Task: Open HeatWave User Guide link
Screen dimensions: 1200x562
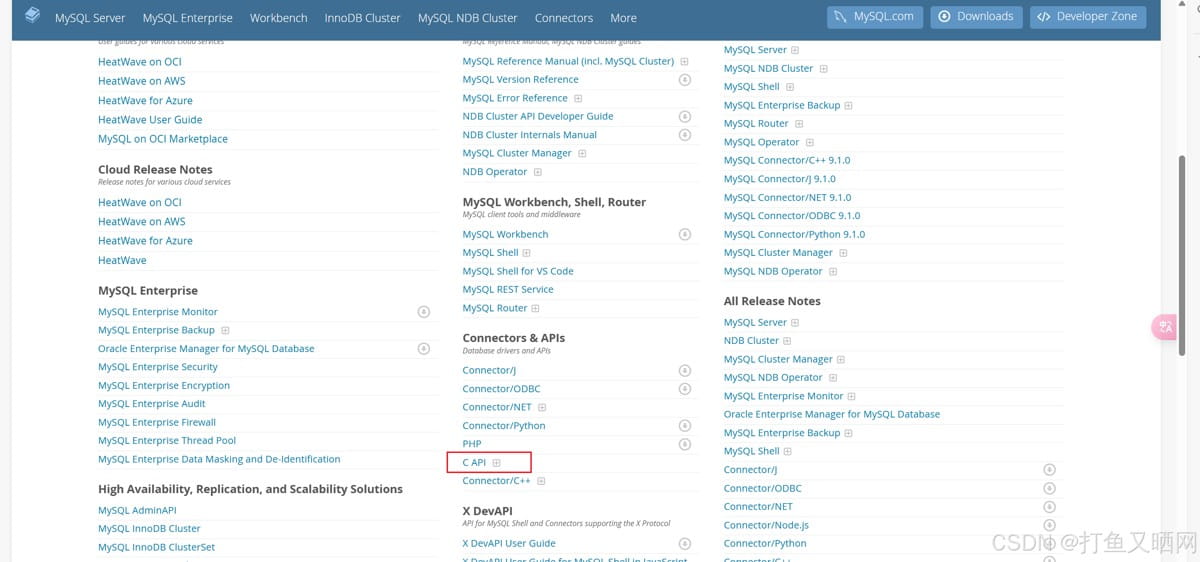Action: (150, 119)
